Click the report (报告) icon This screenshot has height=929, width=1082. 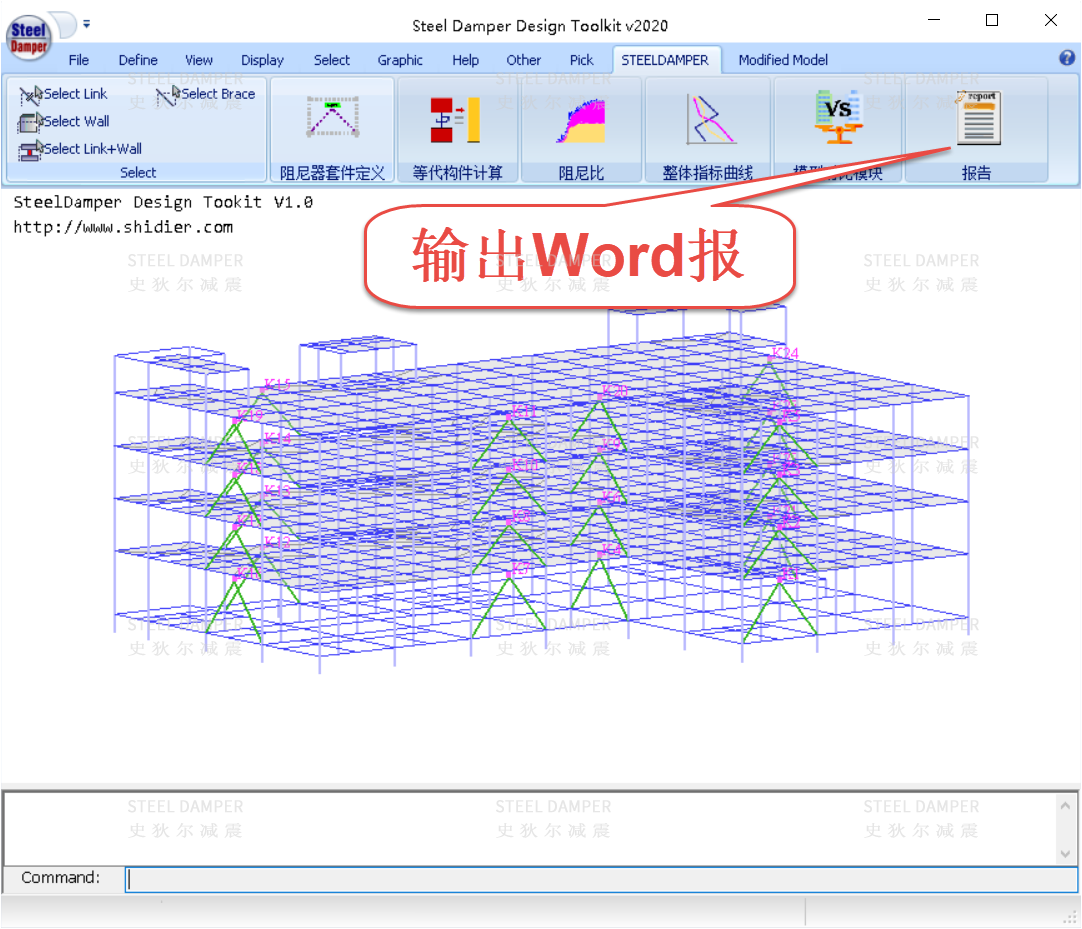click(978, 117)
